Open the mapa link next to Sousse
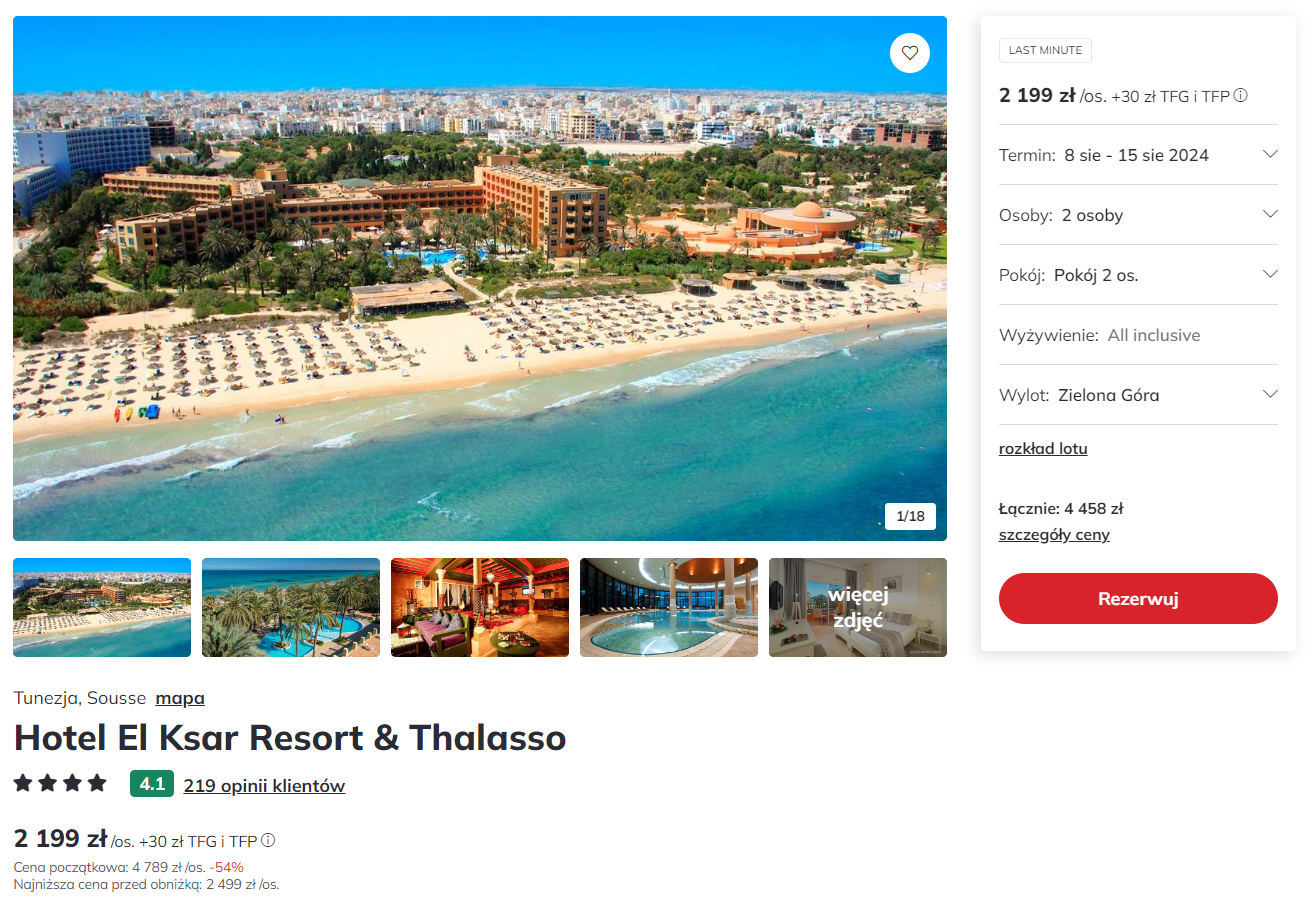Image resolution: width=1314 pixels, height=905 pixels. click(x=180, y=698)
